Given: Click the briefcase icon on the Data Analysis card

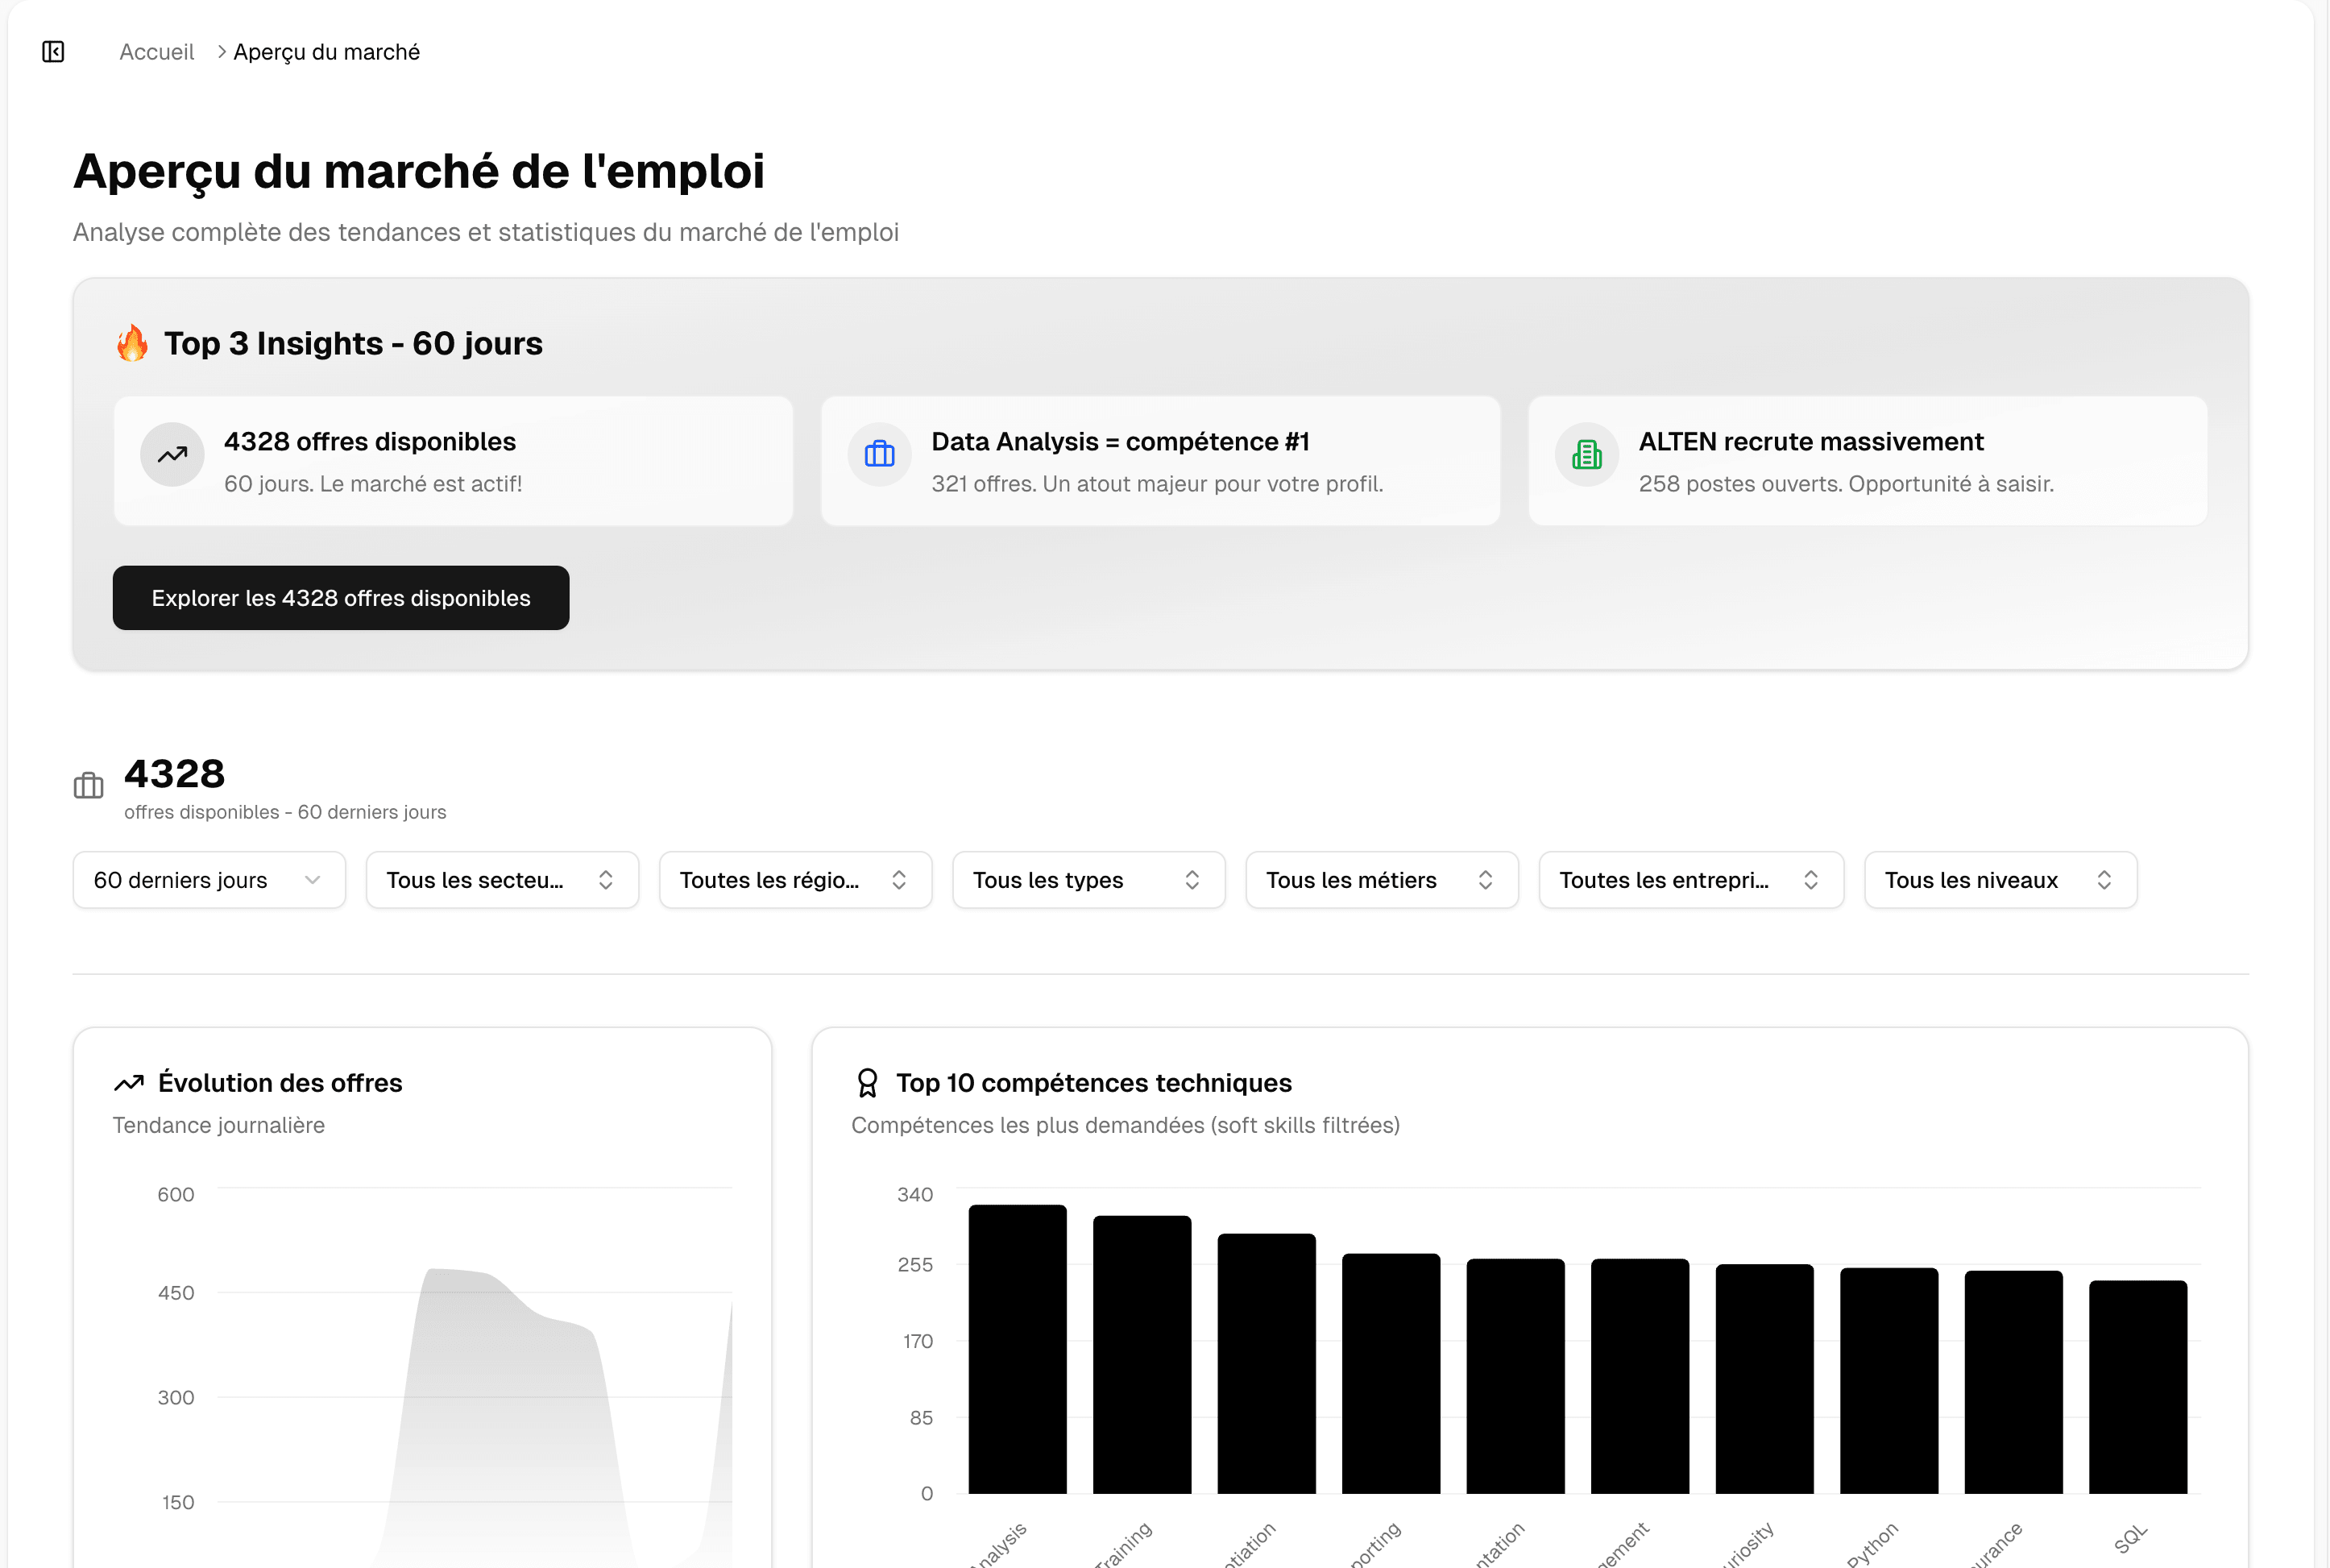Looking at the screenshot, I should (879, 455).
